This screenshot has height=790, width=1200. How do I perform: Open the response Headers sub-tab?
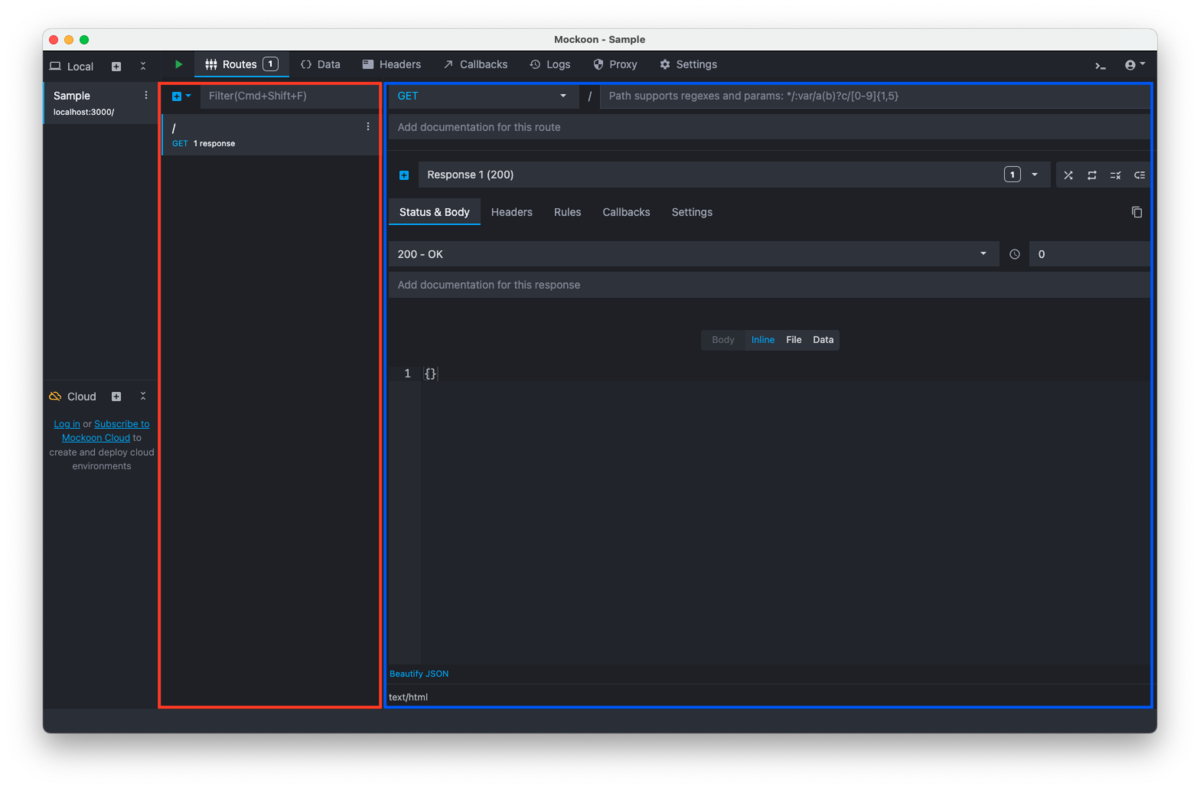(x=512, y=212)
